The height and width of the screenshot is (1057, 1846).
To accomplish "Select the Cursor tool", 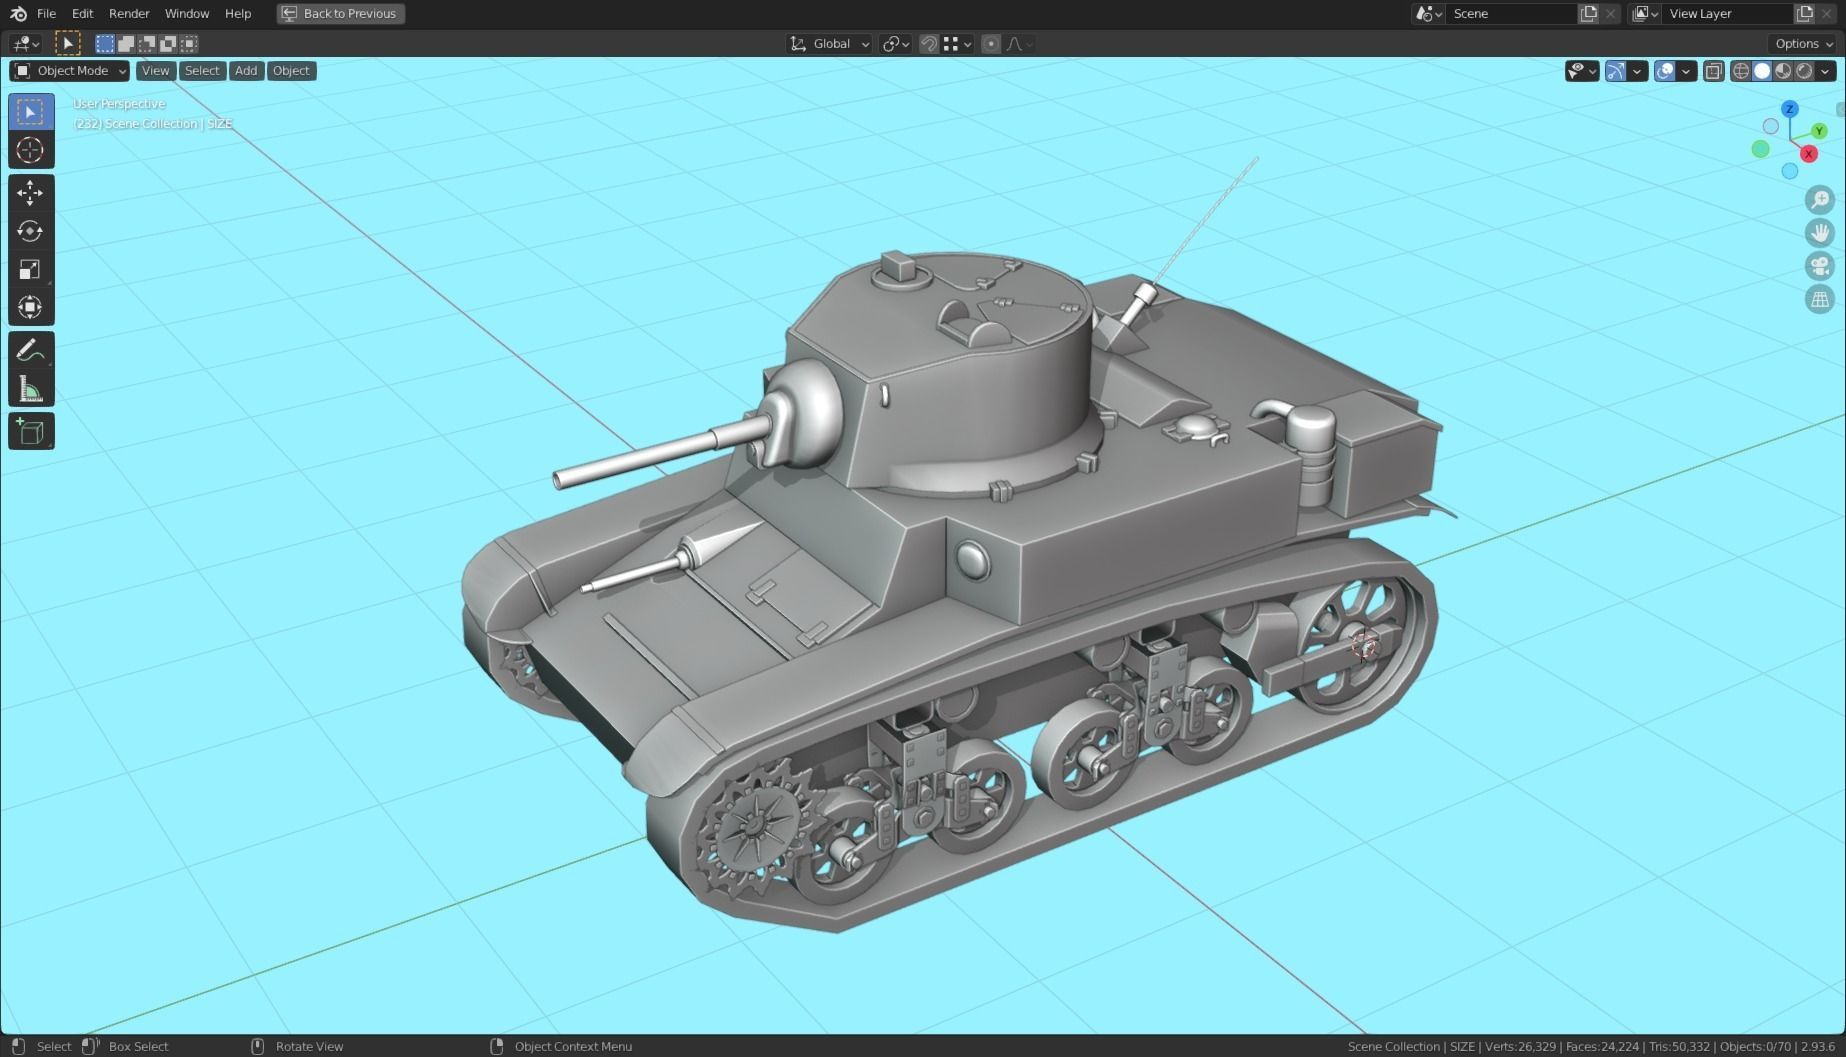I will (x=31, y=150).
